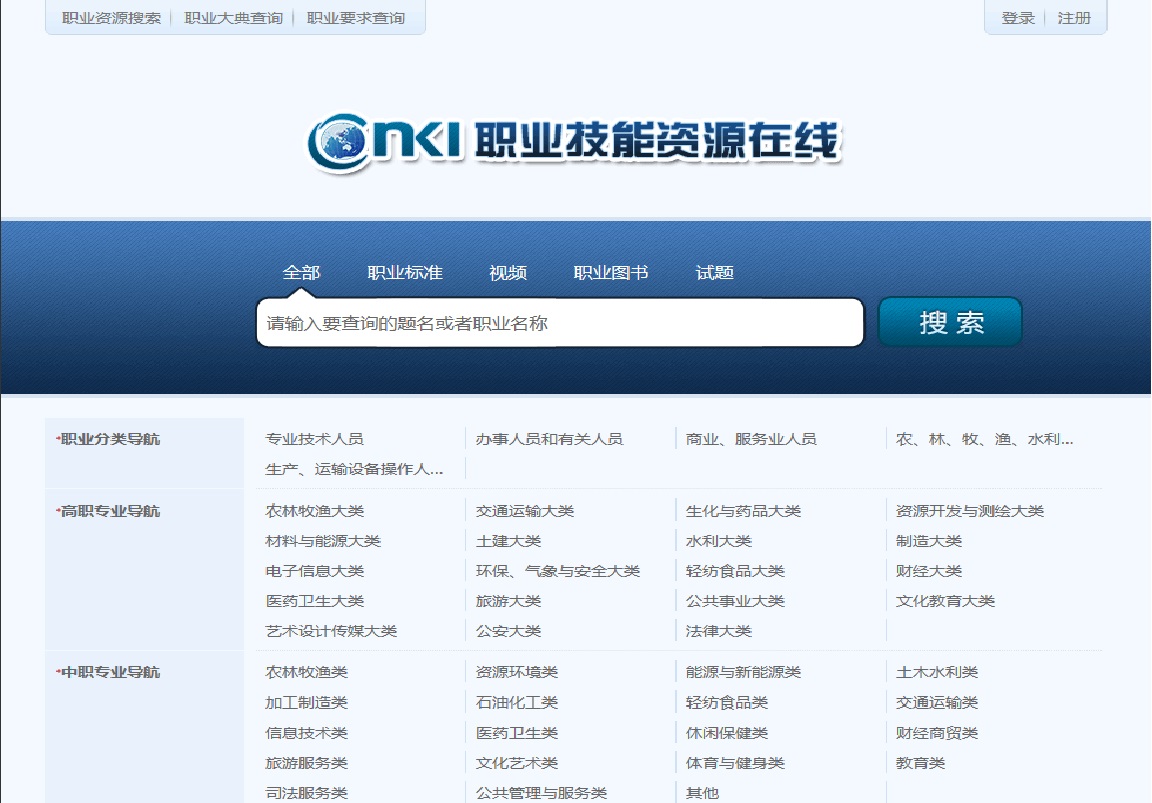Open 公安大类 link
The width and height of the screenshot is (1152, 803).
point(508,632)
